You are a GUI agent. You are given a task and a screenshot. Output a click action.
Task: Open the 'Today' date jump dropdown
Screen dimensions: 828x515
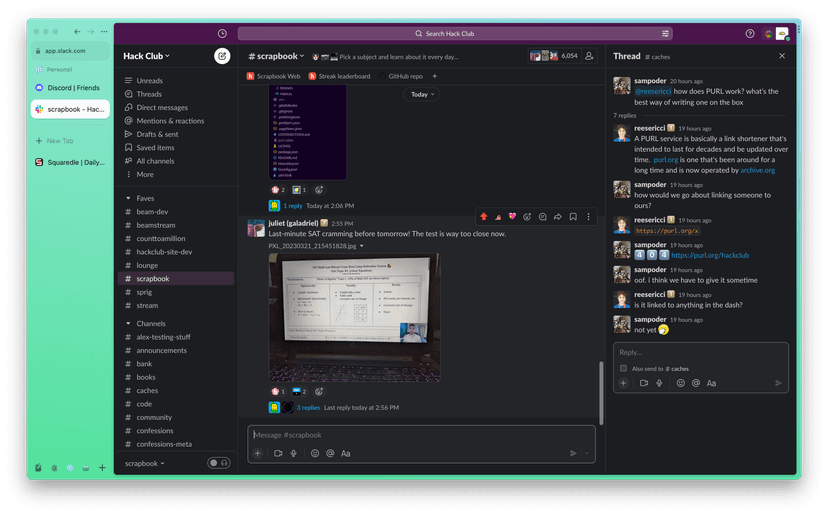coord(422,94)
